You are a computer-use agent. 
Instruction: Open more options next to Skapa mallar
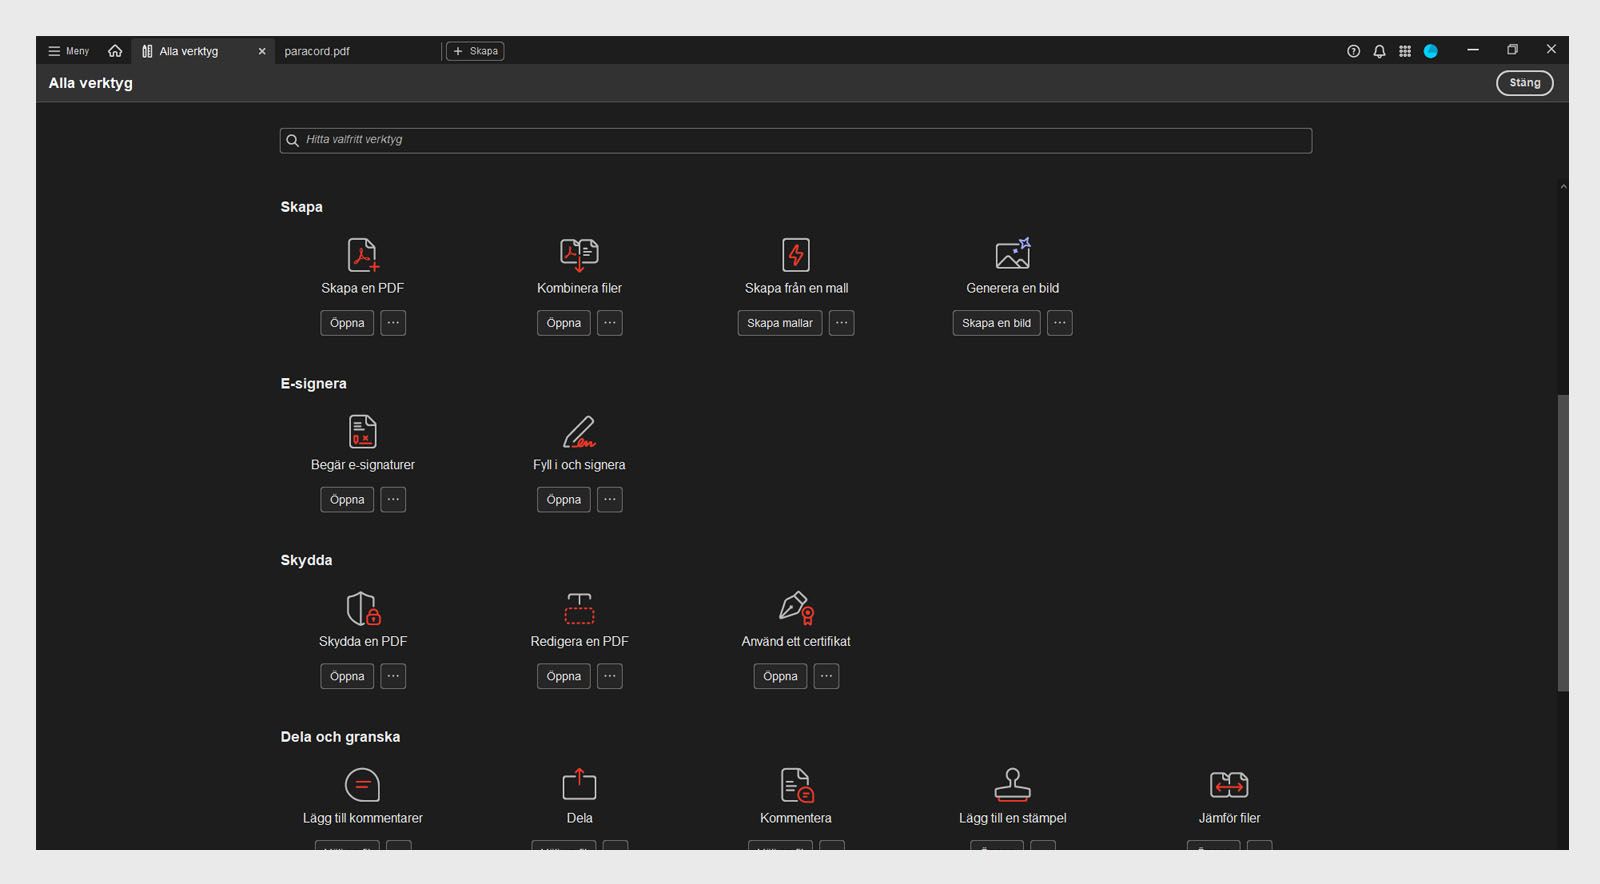pos(841,323)
